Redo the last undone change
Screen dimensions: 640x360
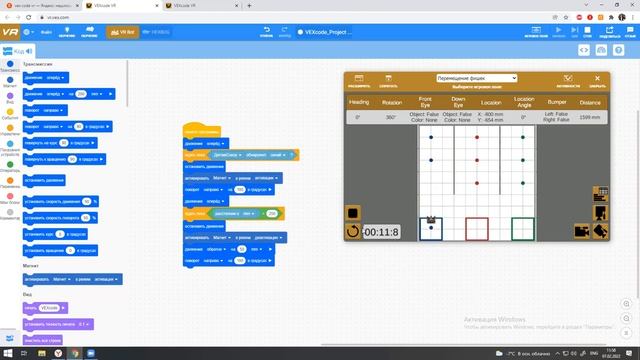tap(284, 32)
